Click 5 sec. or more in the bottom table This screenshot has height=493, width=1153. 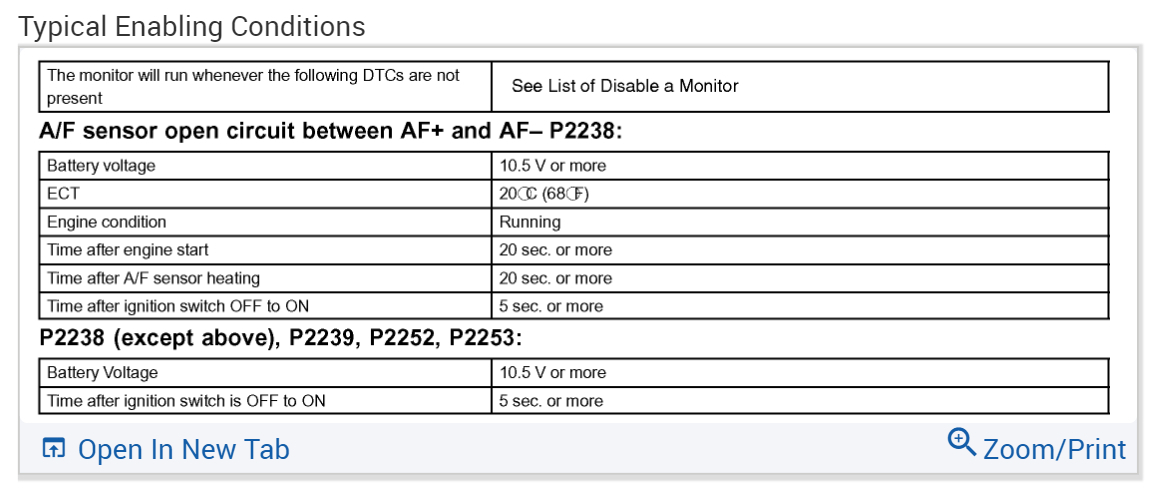pyautogui.click(x=551, y=401)
